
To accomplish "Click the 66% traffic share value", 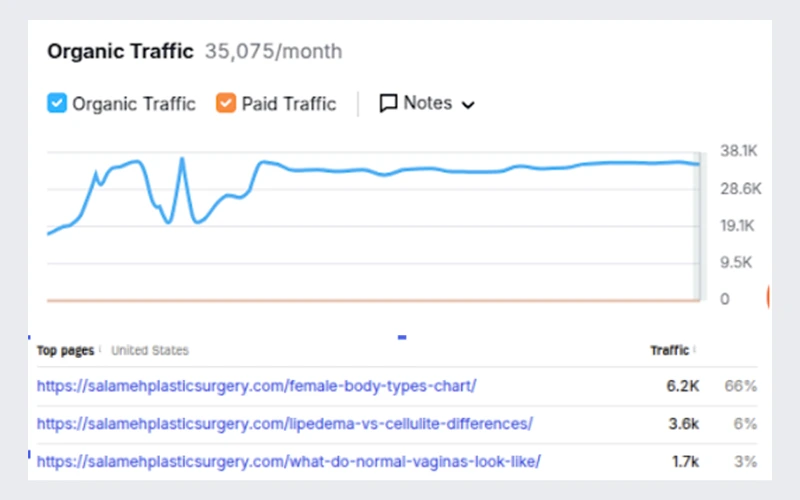I will (741, 386).
